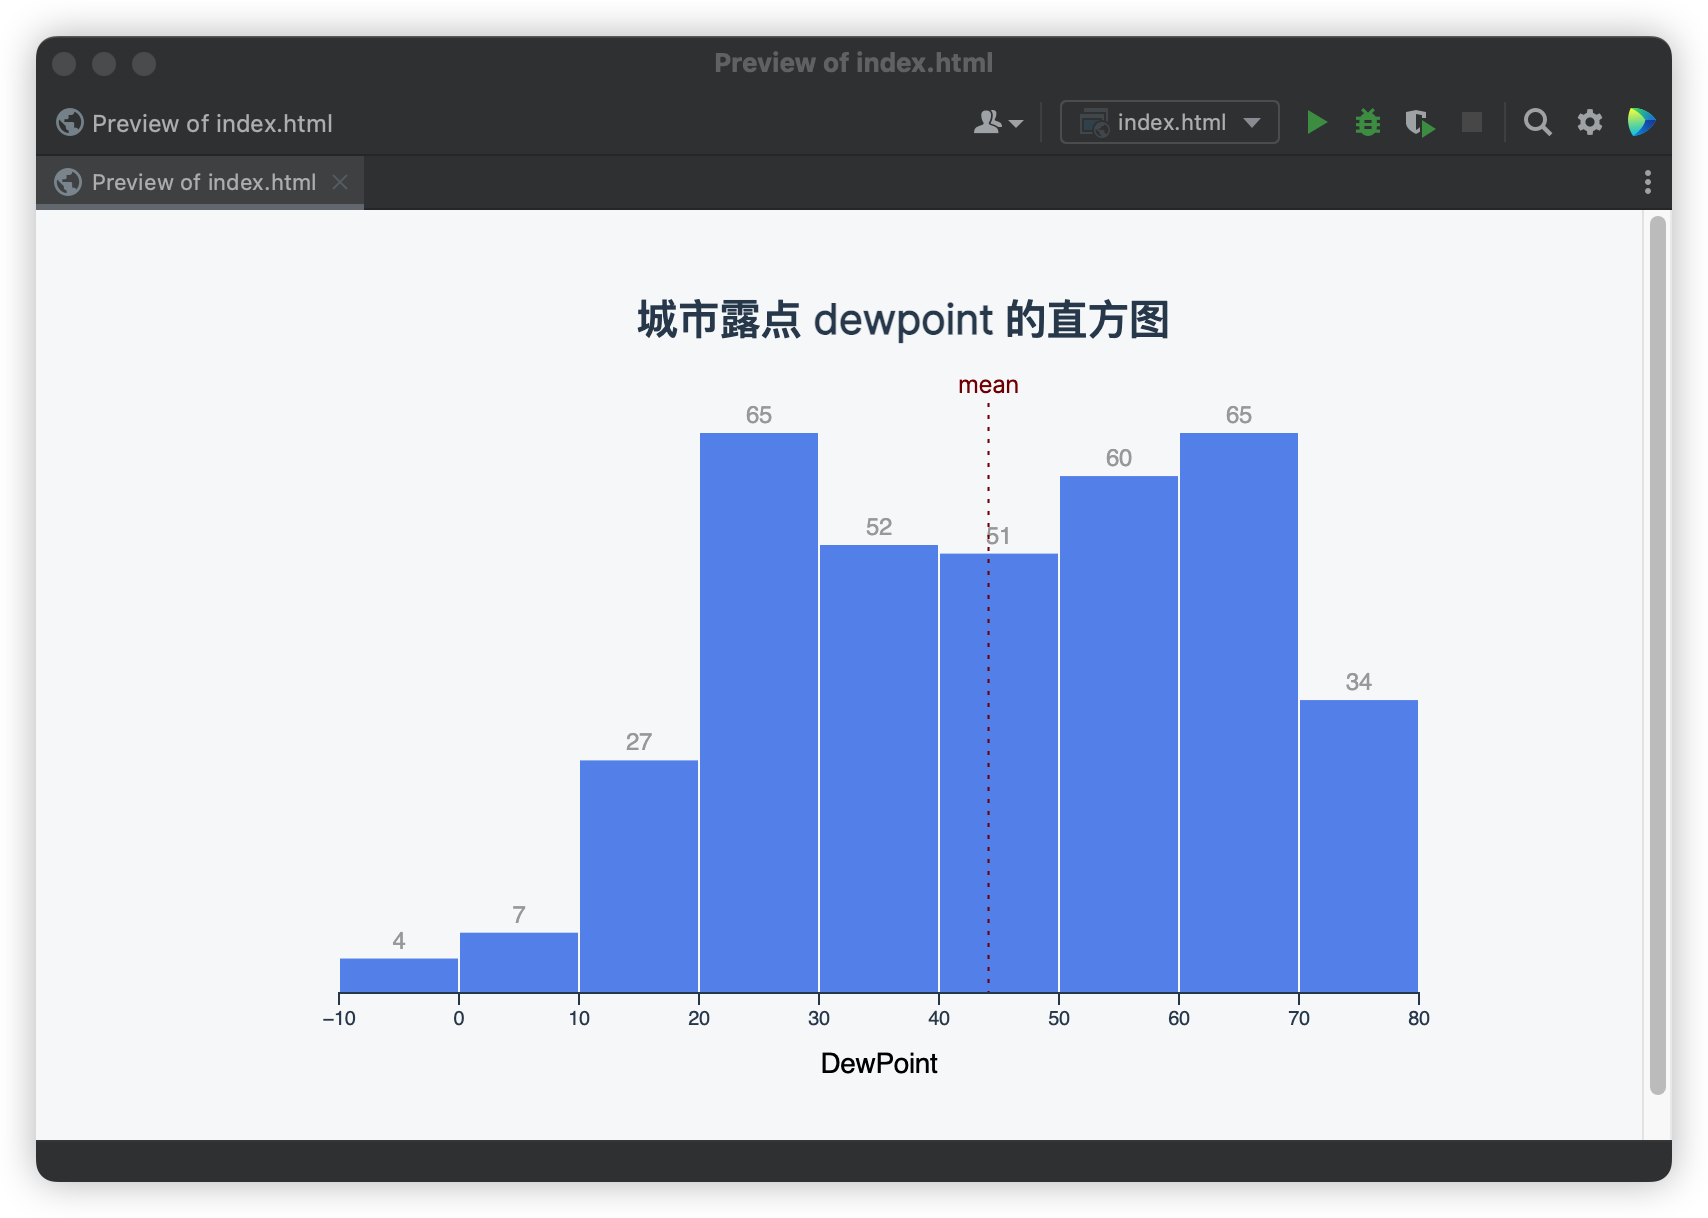The image size is (1708, 1218).
Task: Click the first bar labeled 65 (20–30)
Action: coord(759,712)
